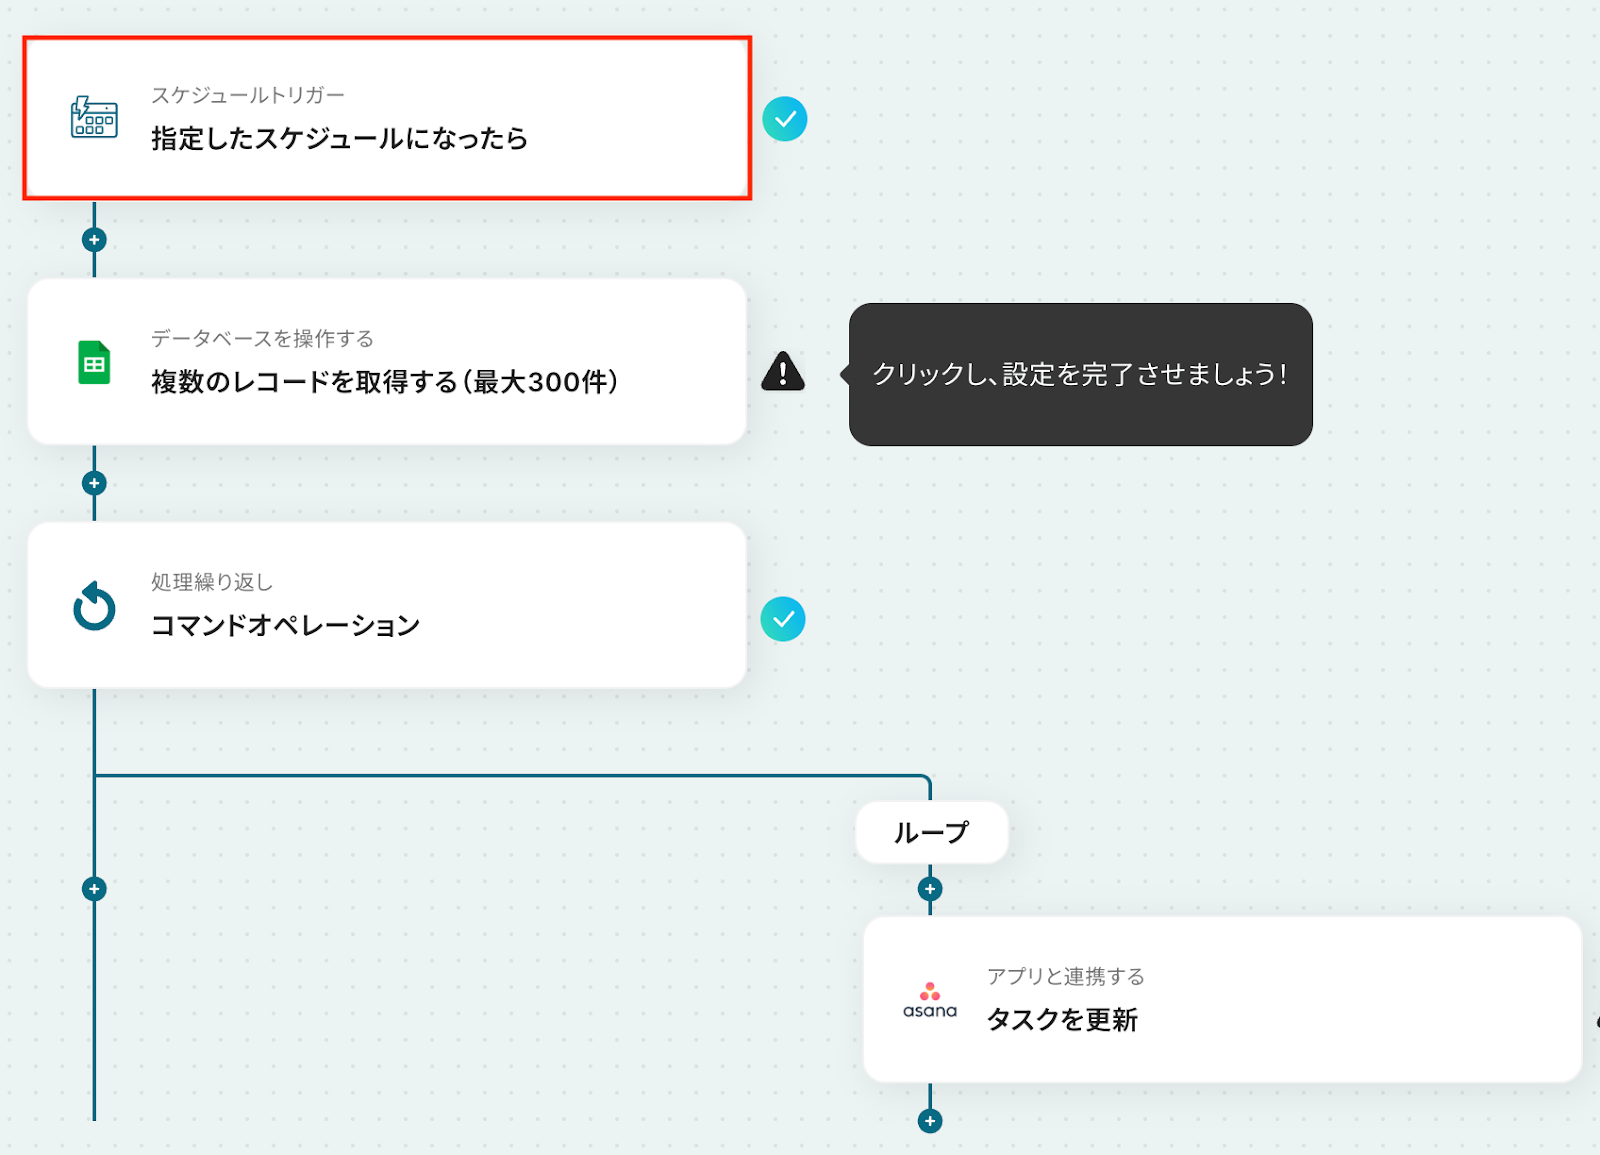Click the クリックし、設定を完了させましょう tooltip
1600x1155 pixels.
tap(1080, 374)
